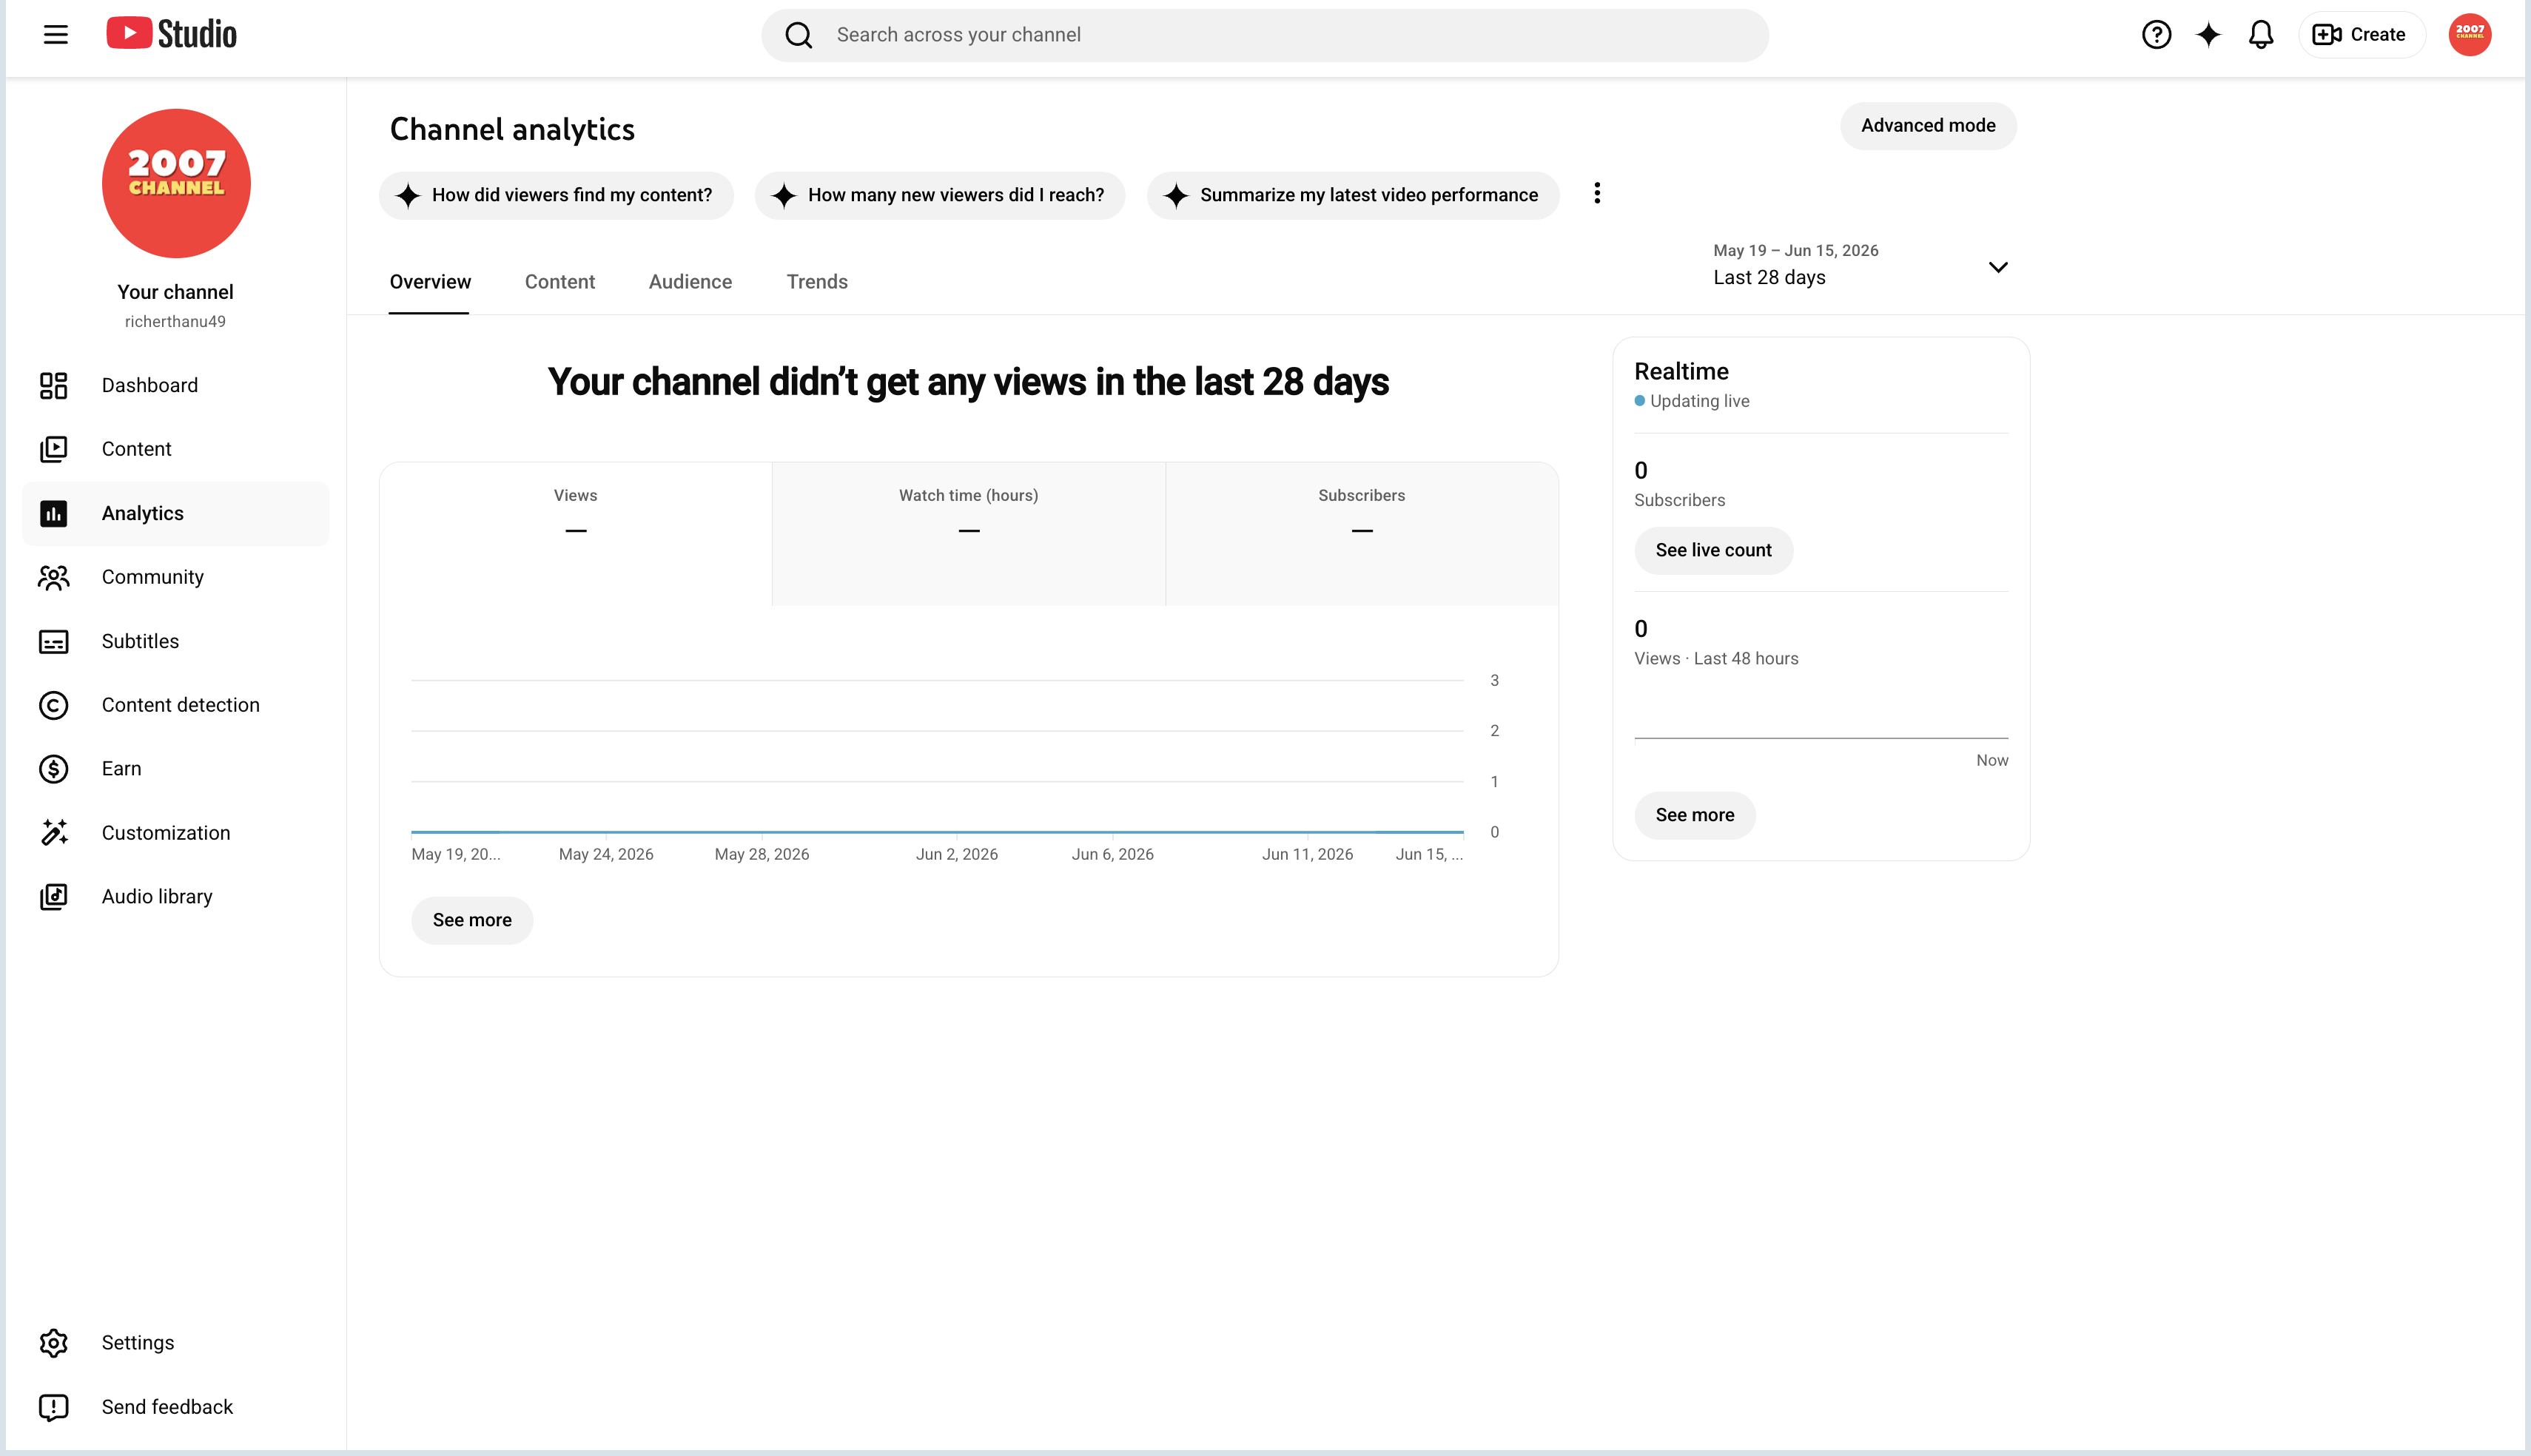Select the Views metric card
This screenshot has width=2531, height=1456.
coord(576,534)
